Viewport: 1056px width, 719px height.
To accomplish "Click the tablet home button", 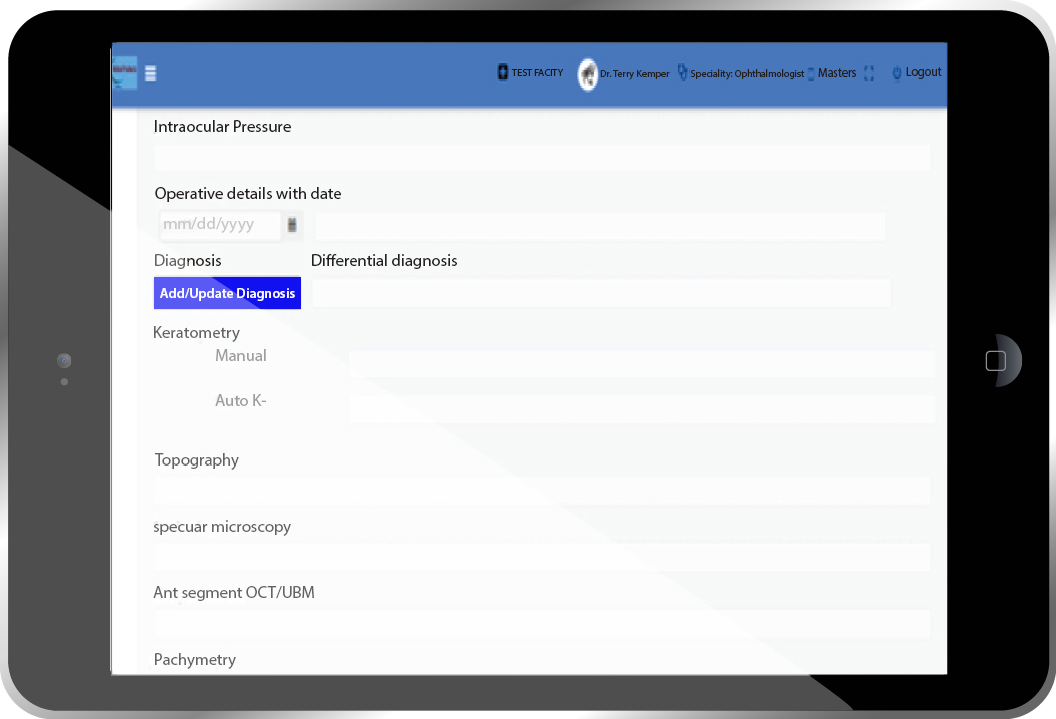I will (x=996, y=361).
